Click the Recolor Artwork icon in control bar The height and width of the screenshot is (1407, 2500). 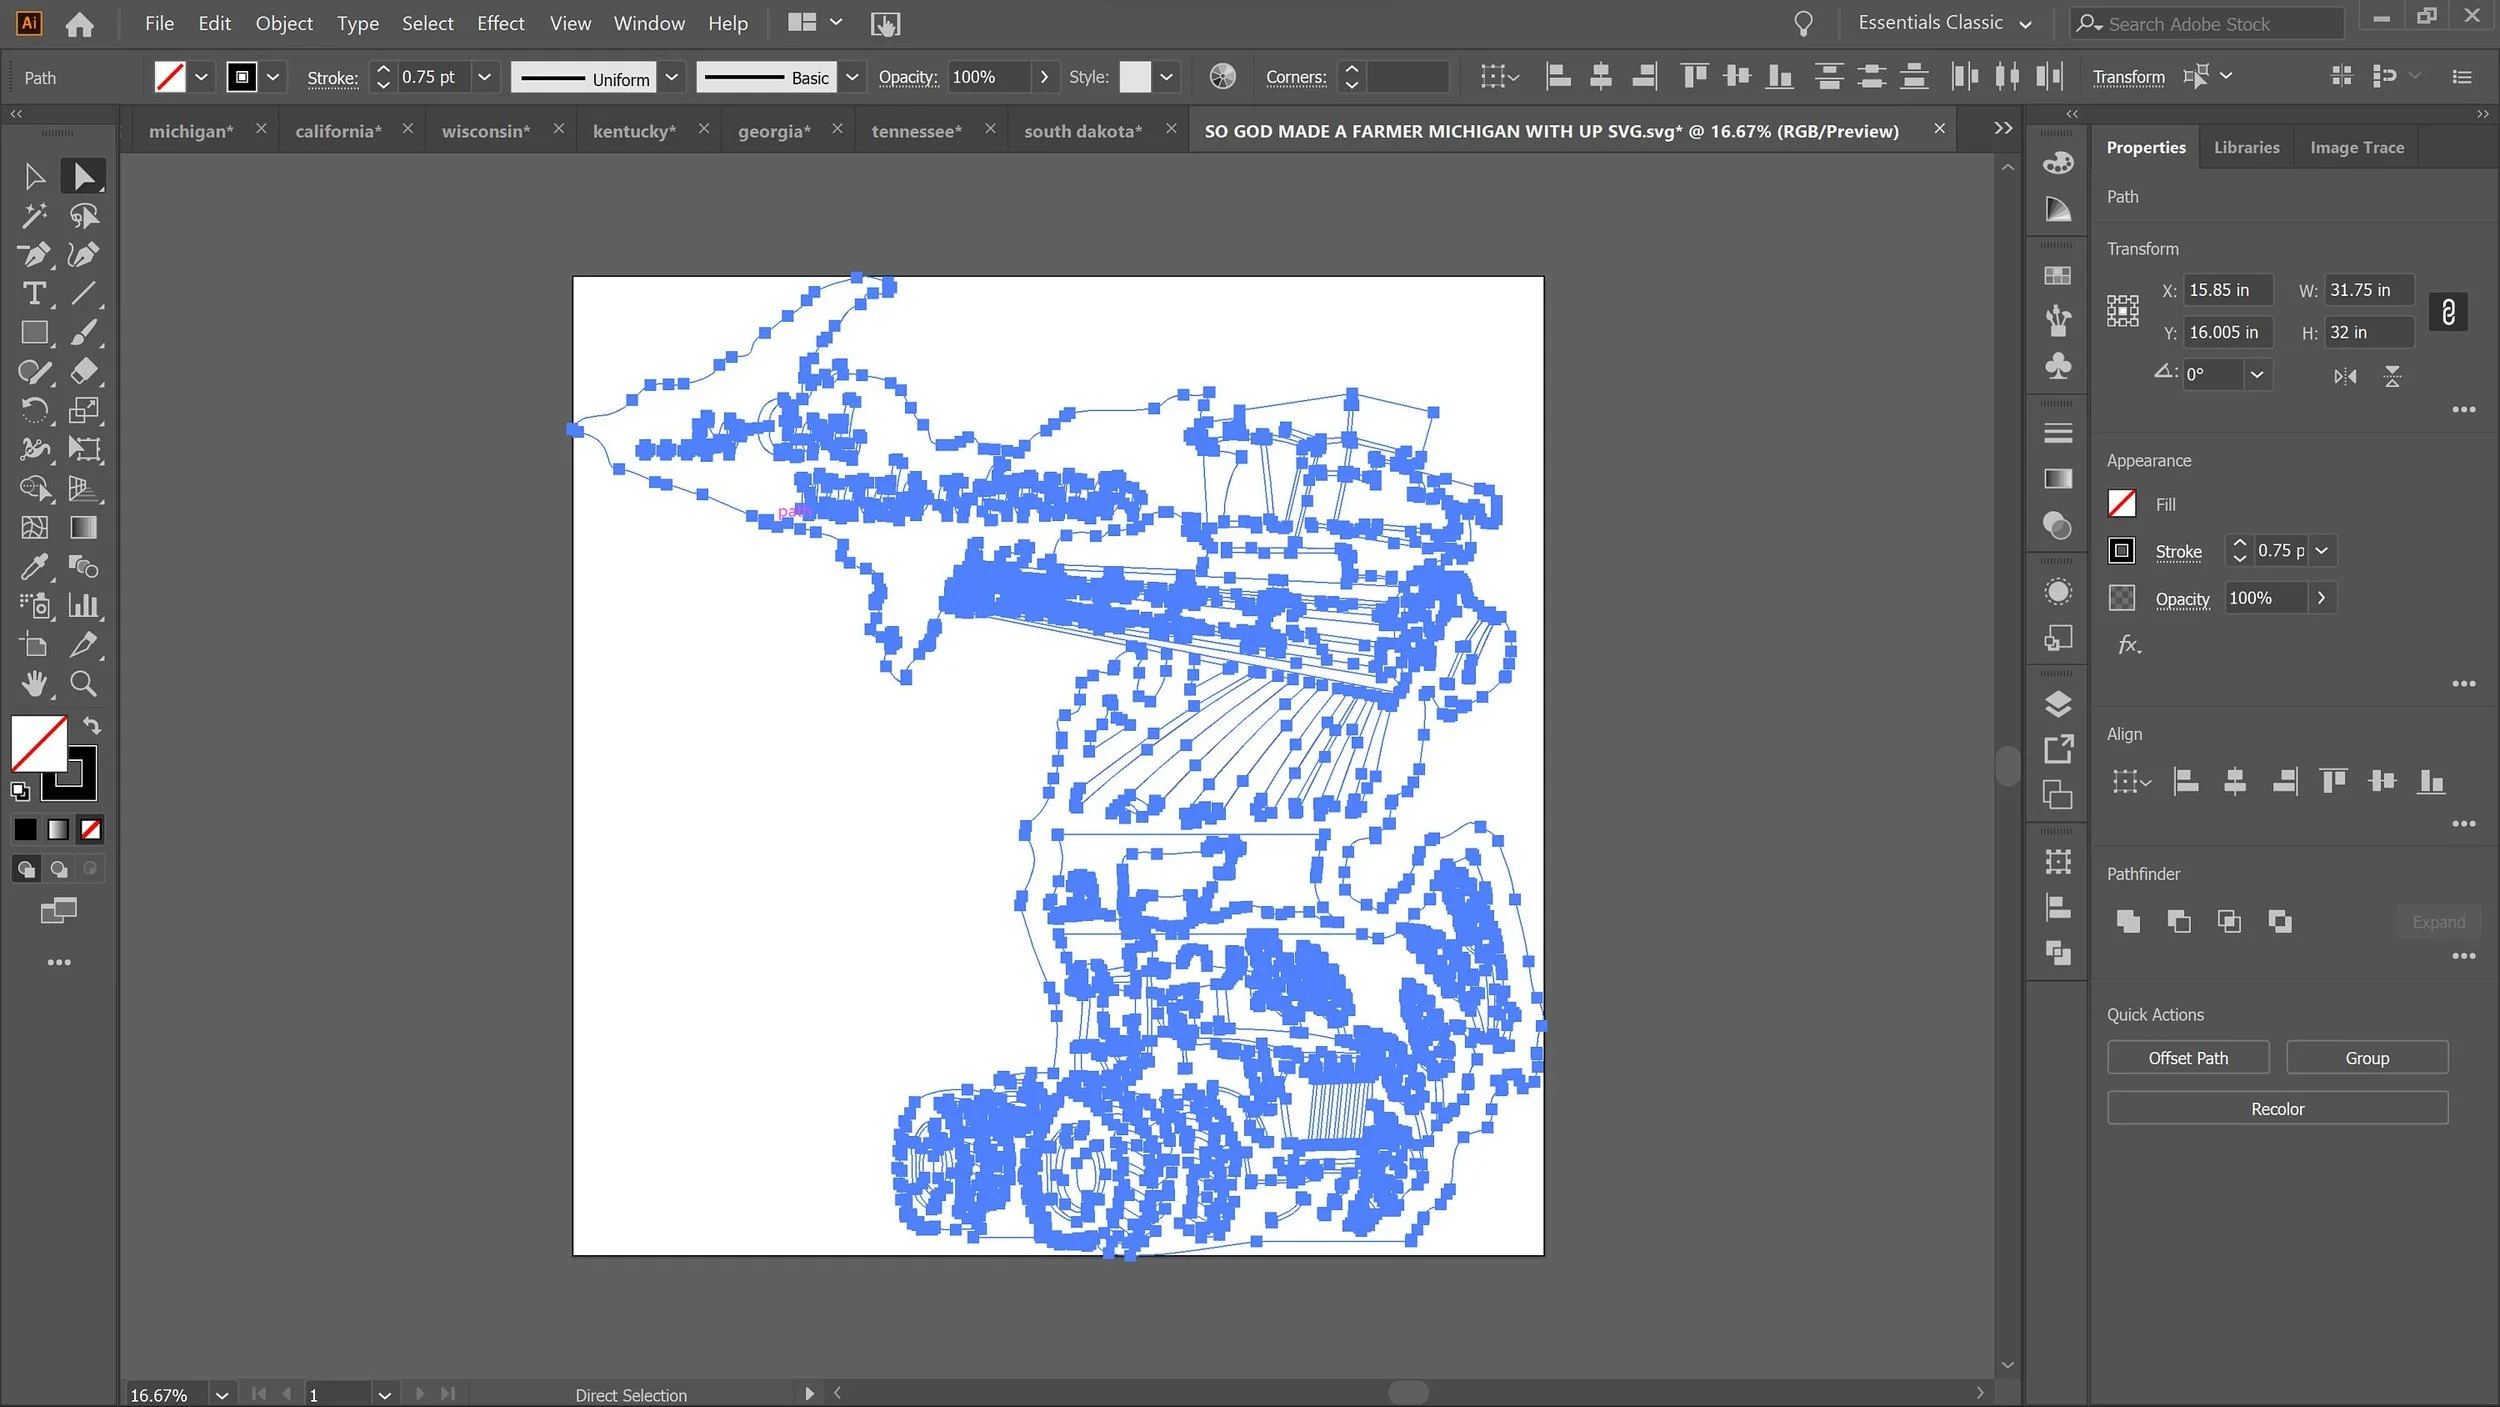pyautogui.click(x=1222, y=77)
